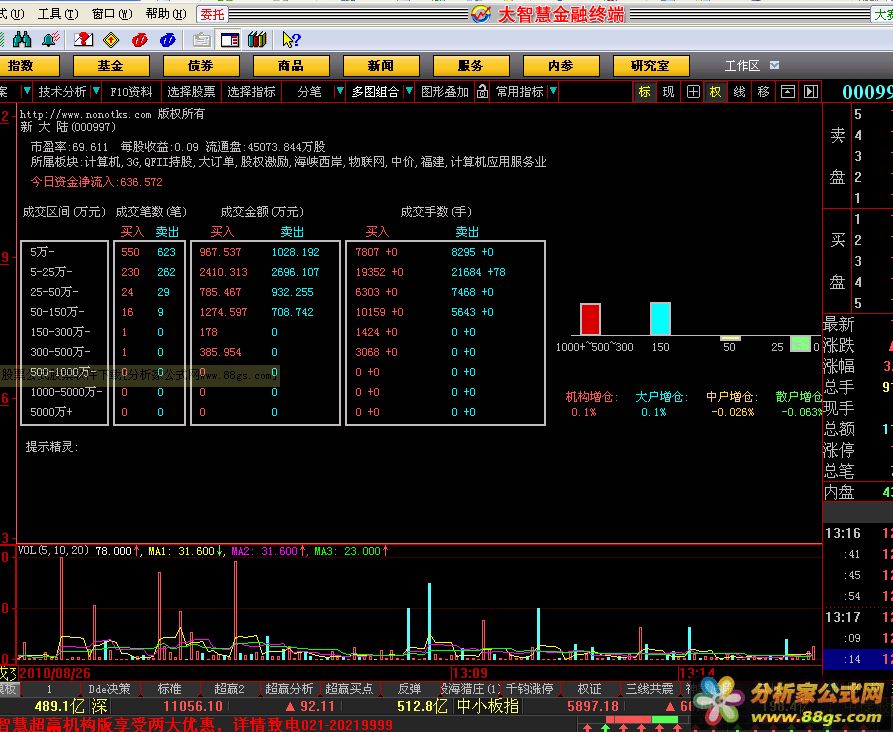Click the red bar in distribution chart
The height and width of the screenshot is (732, 893).
pyautogui.click(x=590, y=319)
